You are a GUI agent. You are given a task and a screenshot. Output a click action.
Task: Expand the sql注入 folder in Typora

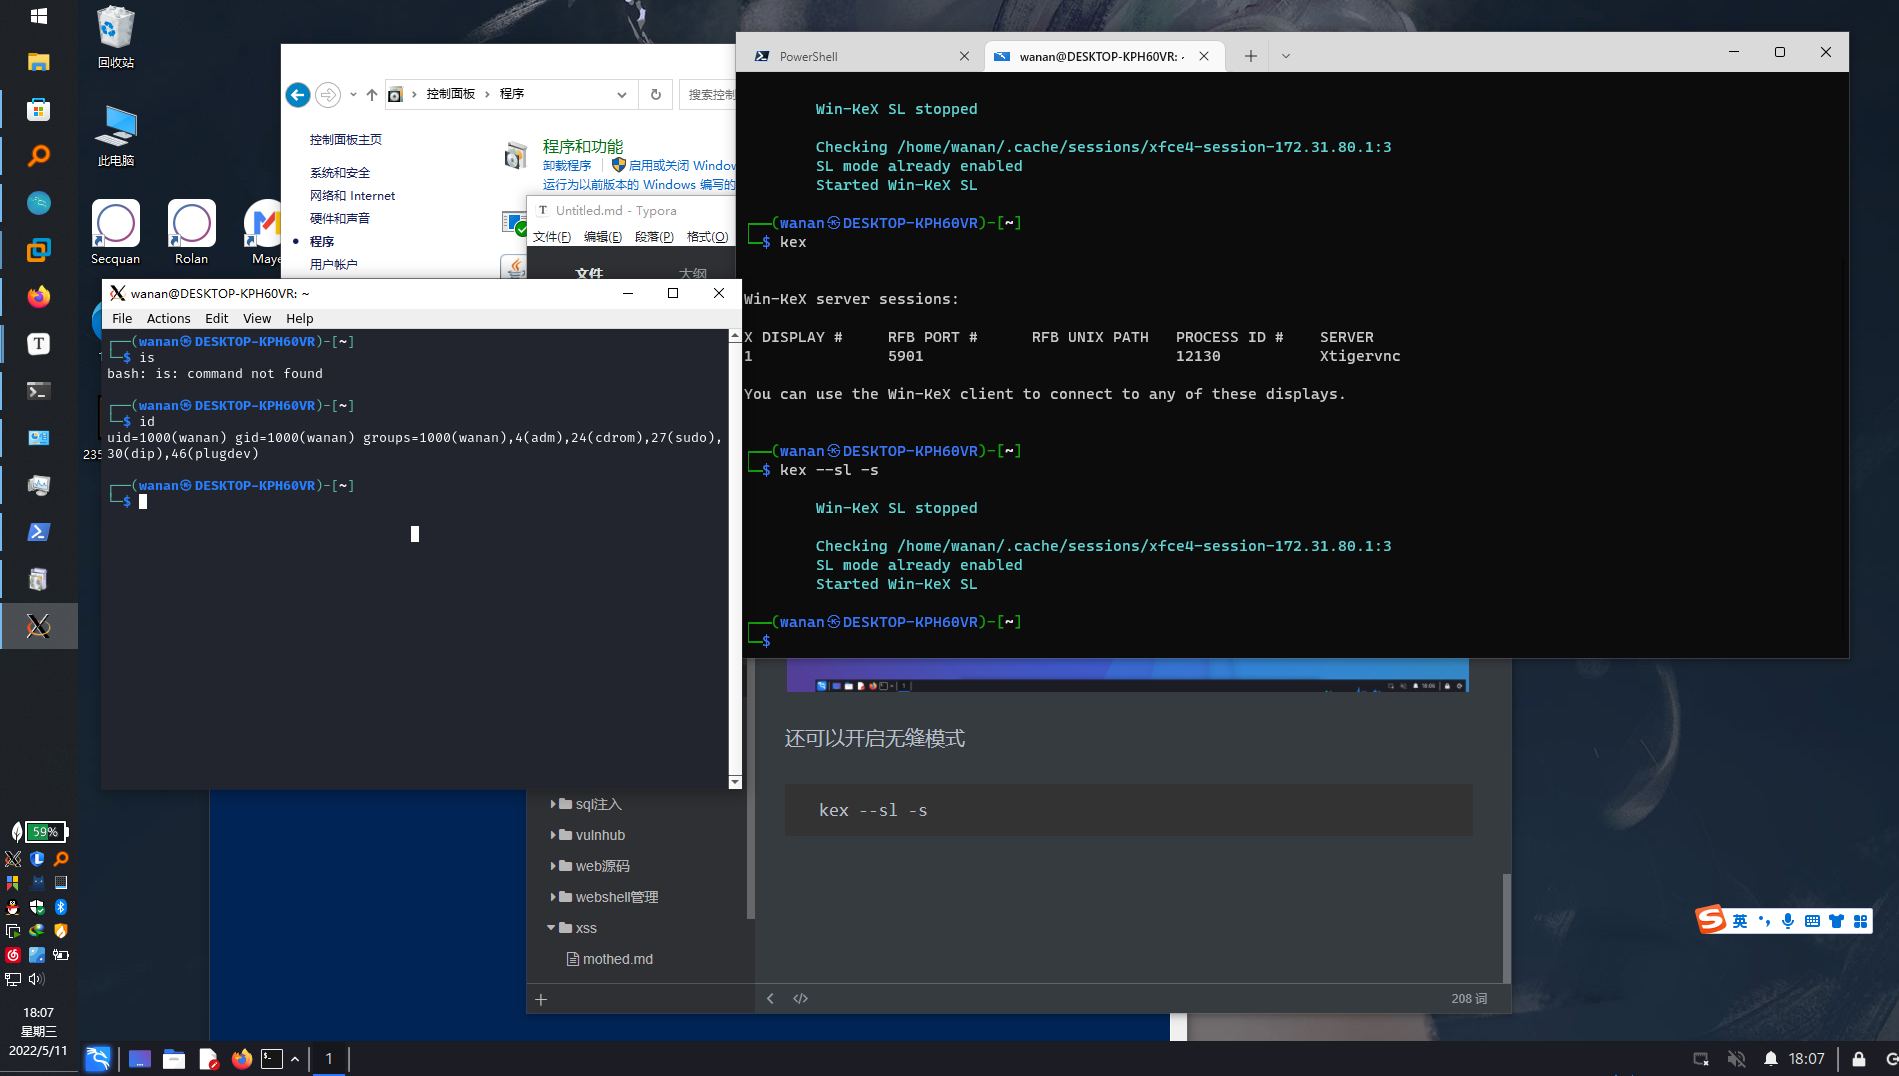tap(553, 804)
